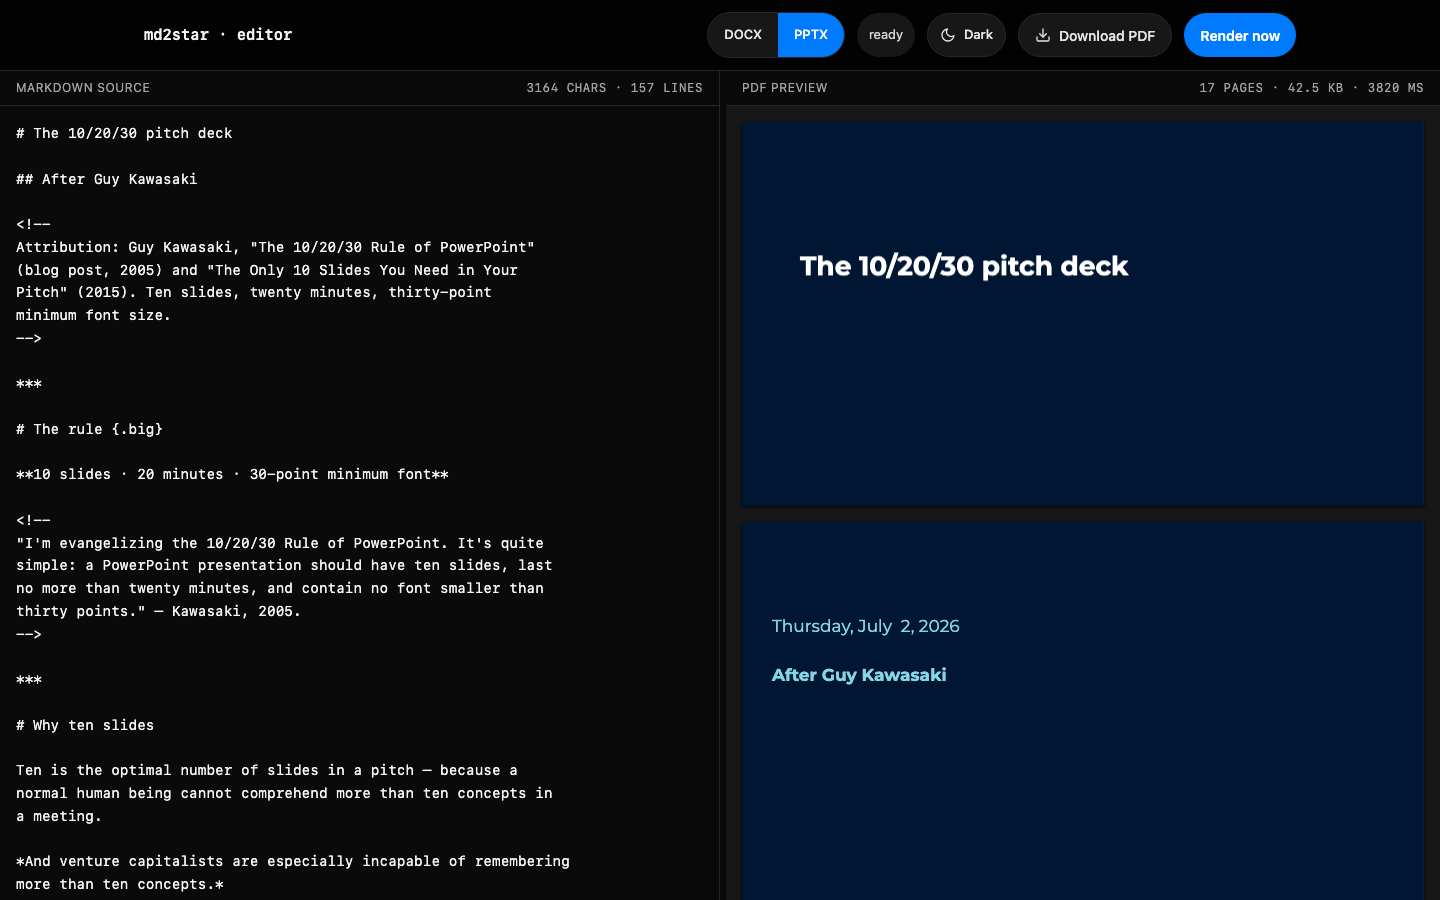Click the bold '**10 slides · 20 minutes' line
1440x900 pixels.
coord(232,474)
